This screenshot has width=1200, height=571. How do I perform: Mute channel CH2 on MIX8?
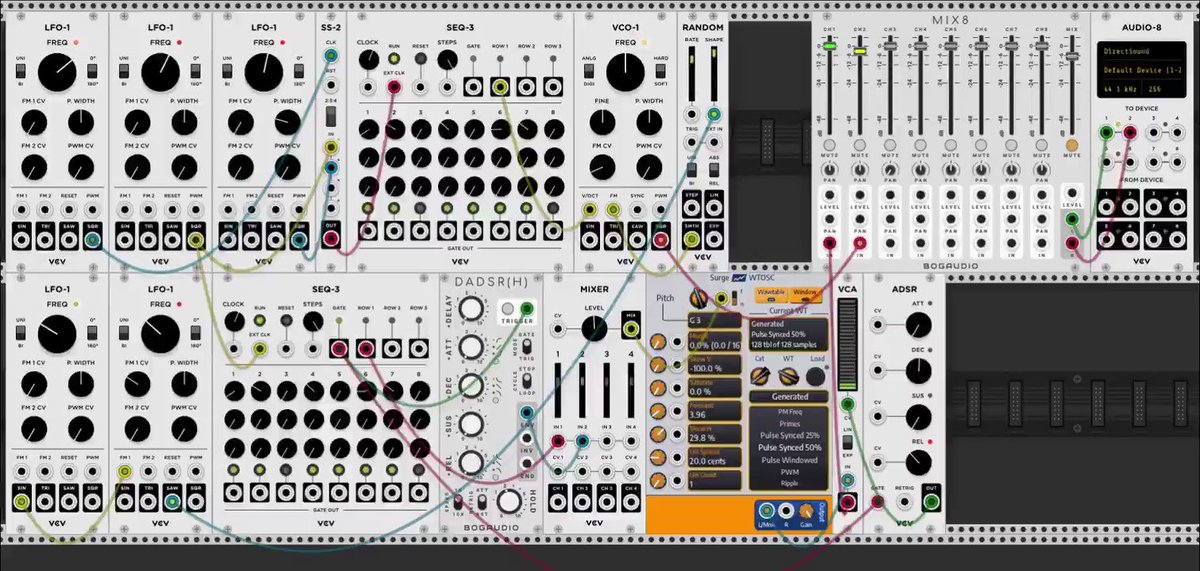[x=860, y=144]
